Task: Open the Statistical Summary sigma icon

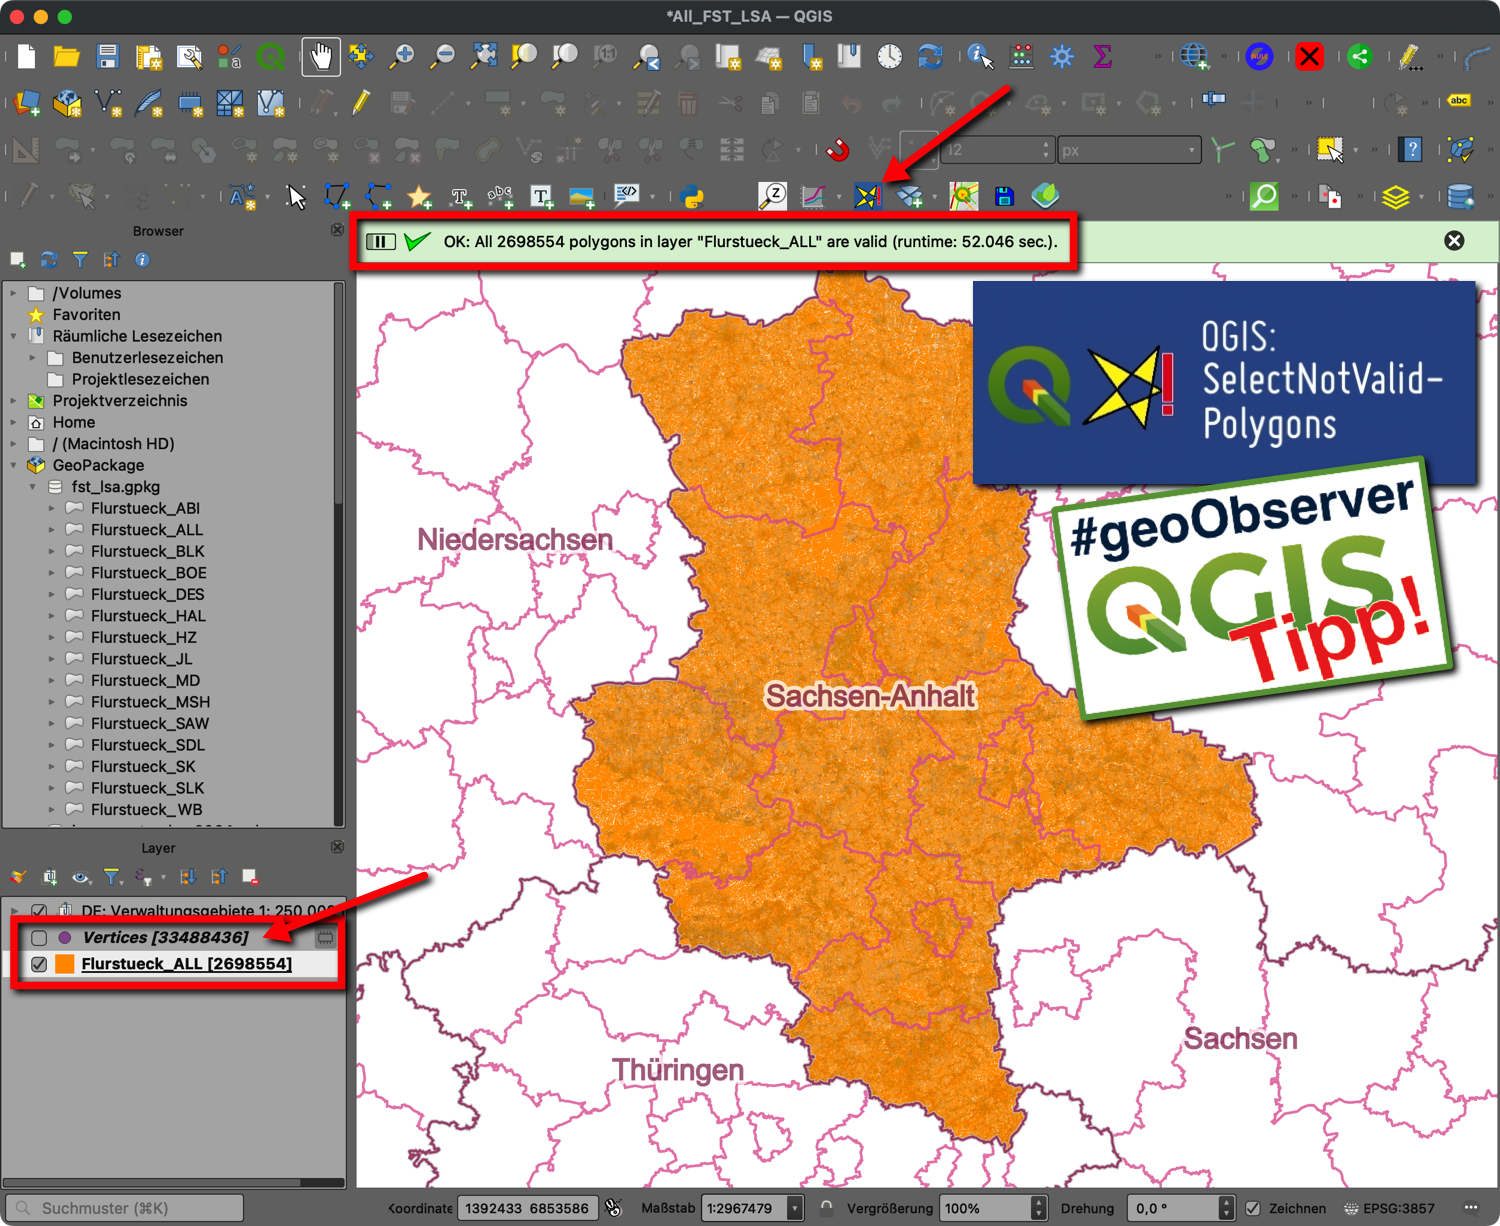Action: pyautogui.click(x=1102, y=57)
